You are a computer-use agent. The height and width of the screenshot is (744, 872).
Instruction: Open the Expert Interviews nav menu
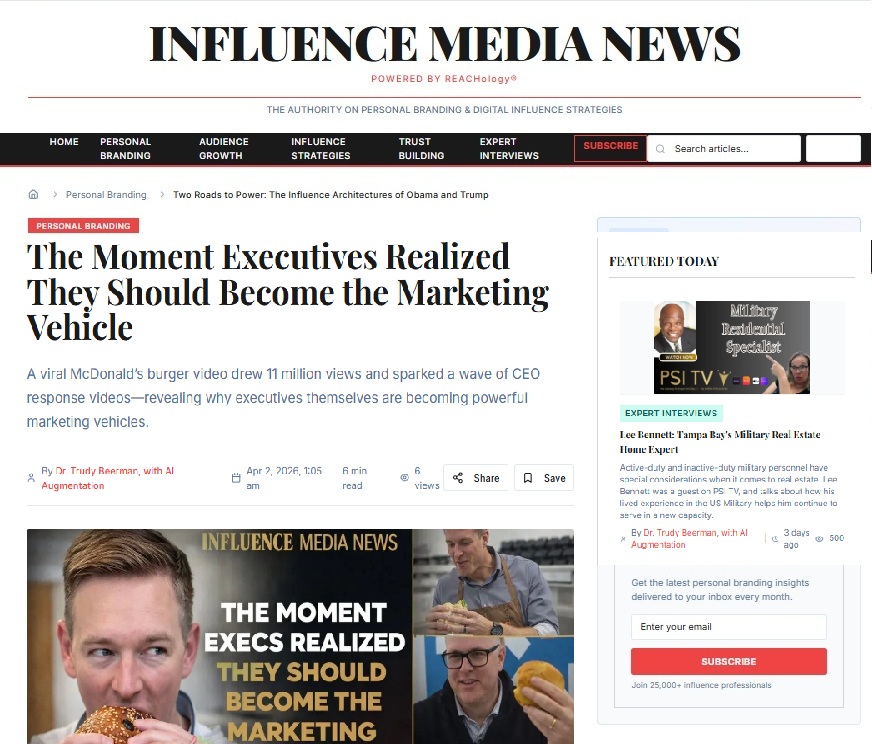point(509,149)
